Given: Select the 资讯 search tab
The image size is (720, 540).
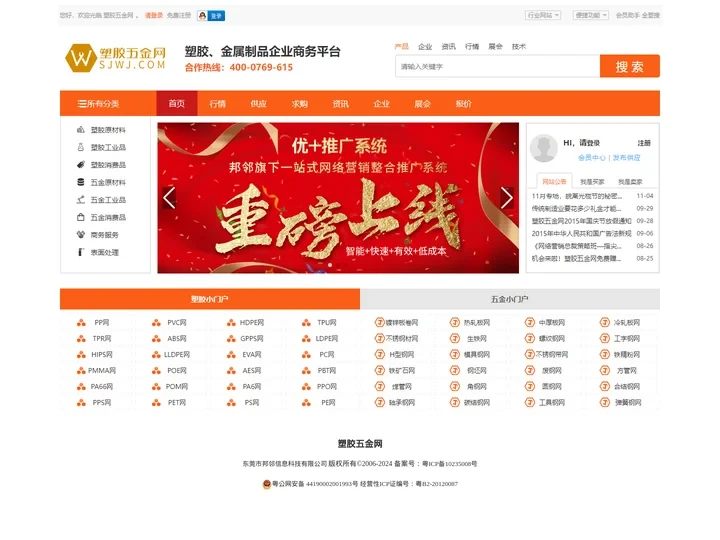Looking at the screenshot, I should click(449, 46).
